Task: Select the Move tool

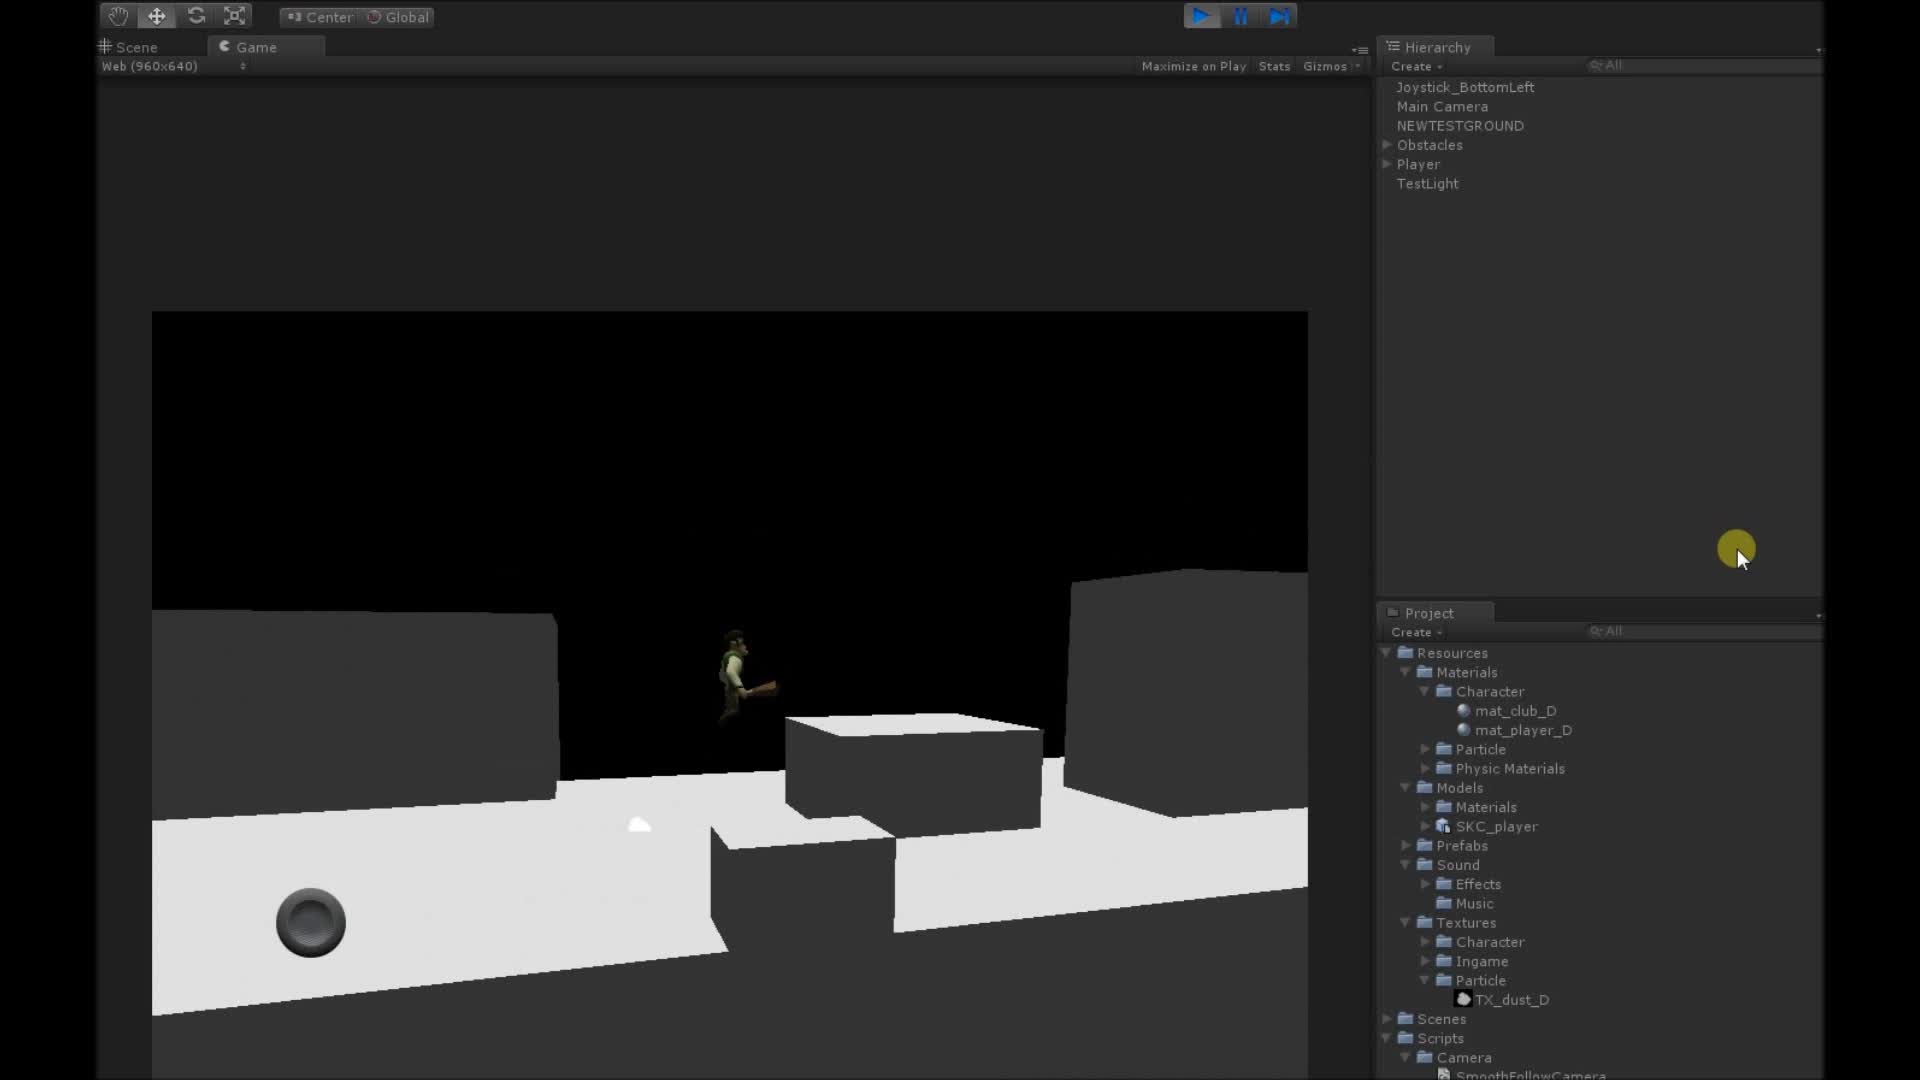Action: pos(157,16)
